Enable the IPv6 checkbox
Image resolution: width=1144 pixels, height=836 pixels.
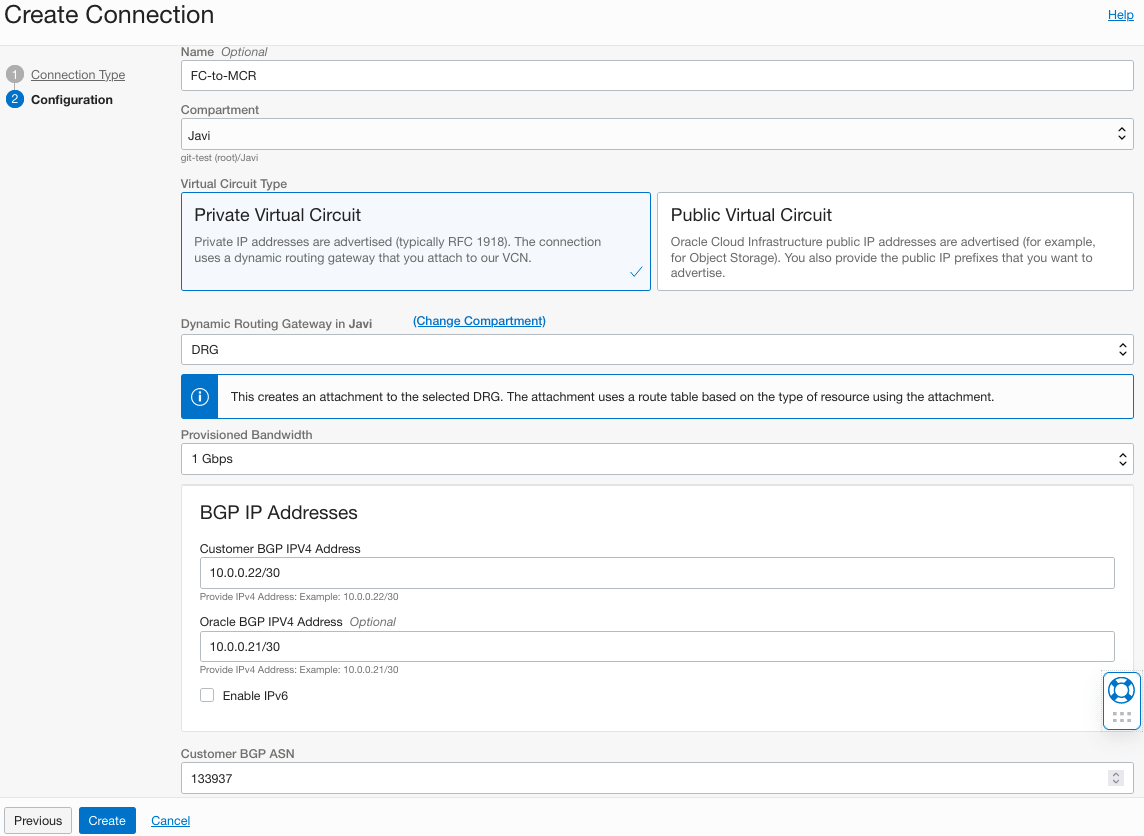click(207, 695)
